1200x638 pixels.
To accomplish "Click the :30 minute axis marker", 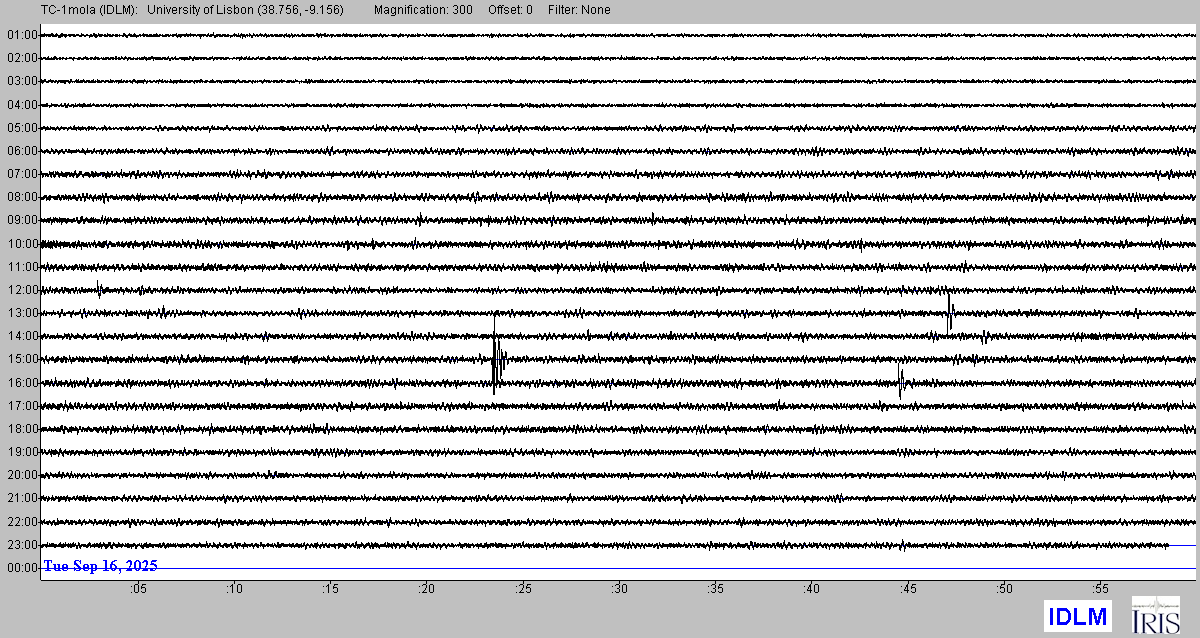I will 619,590.
